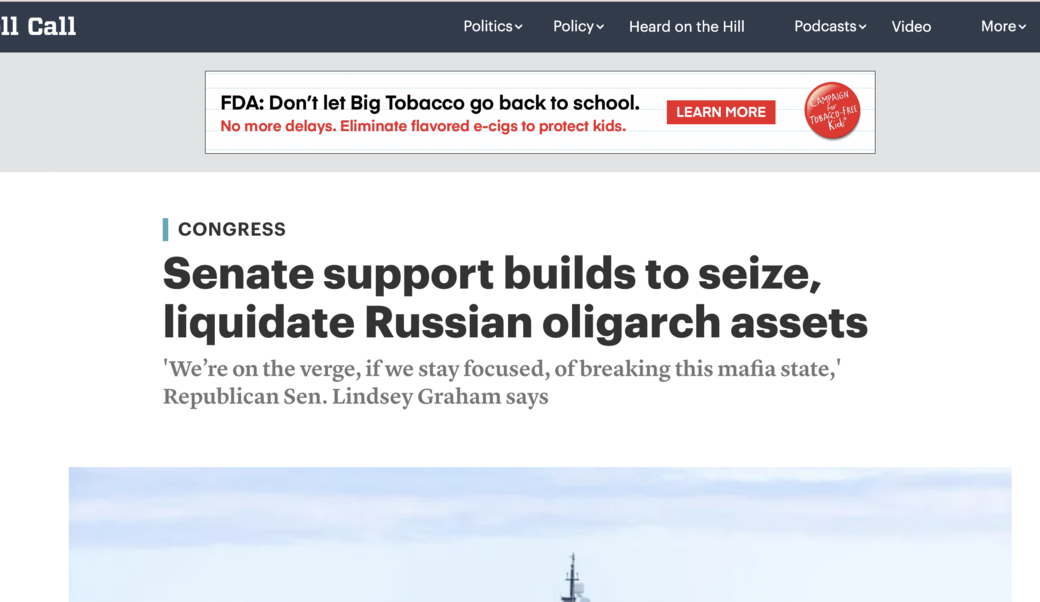This screenshot has height=602, width=1040.
Task: Select the Policy nav label
Action: coord(574,27)
